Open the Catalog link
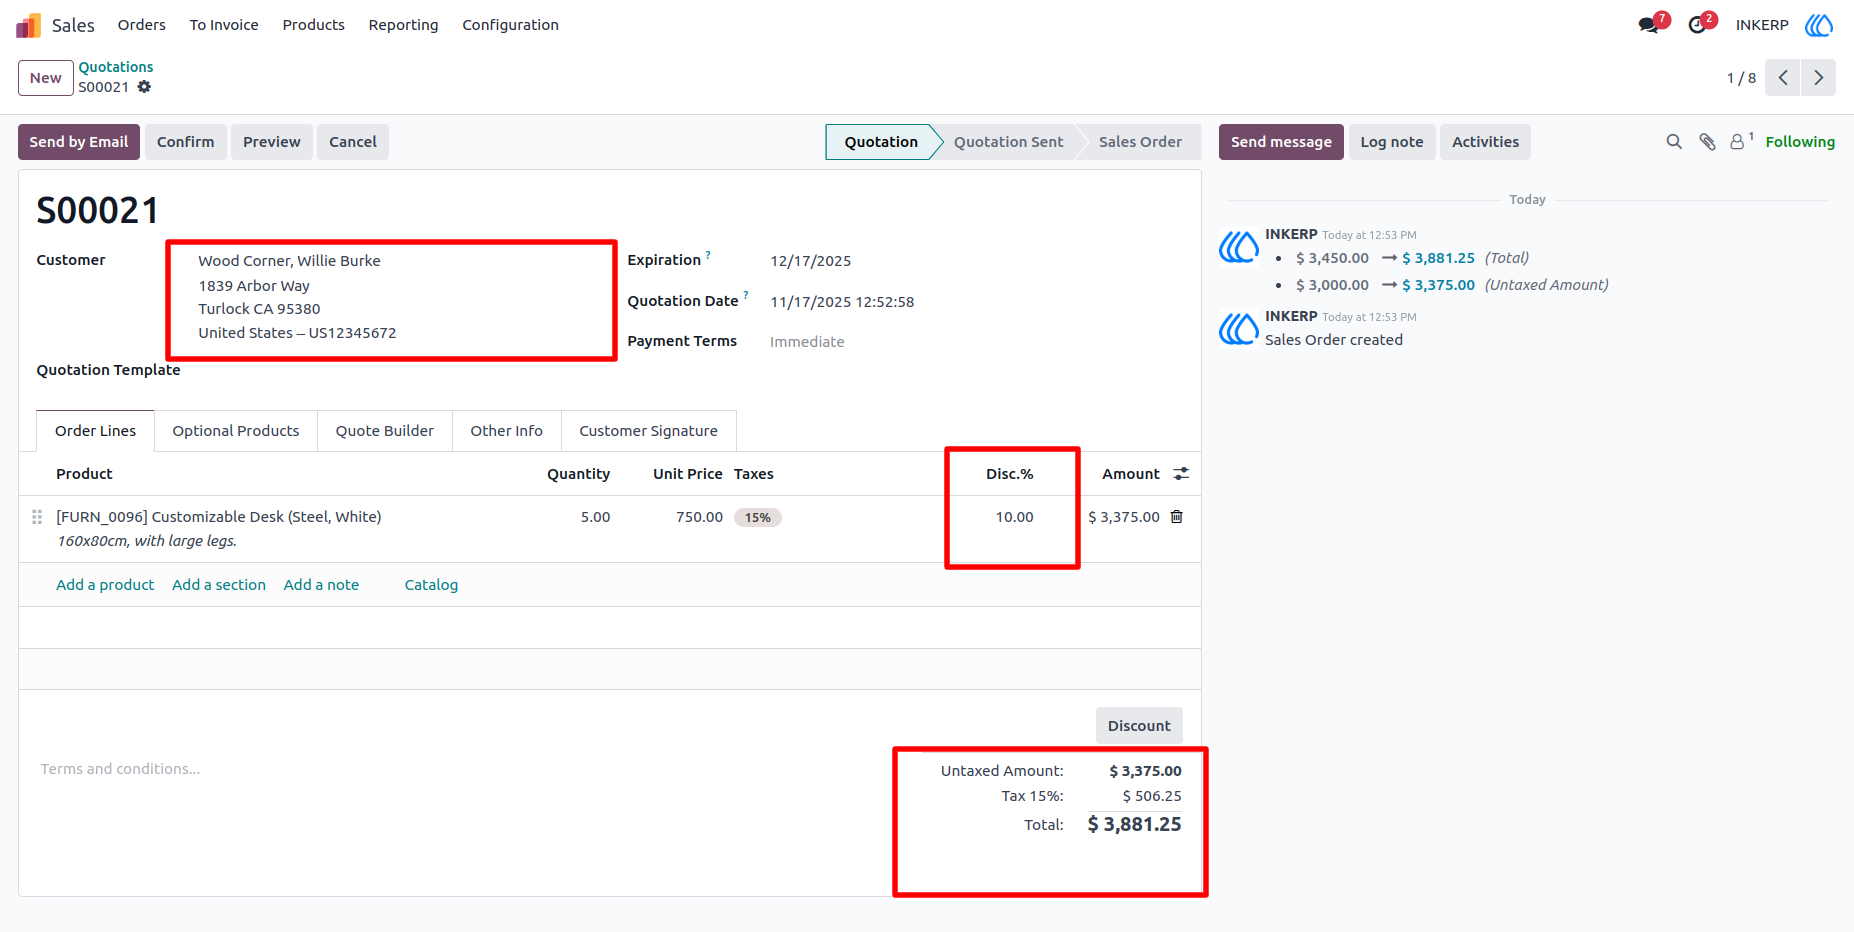1854x932 pixels. (431, 585)
